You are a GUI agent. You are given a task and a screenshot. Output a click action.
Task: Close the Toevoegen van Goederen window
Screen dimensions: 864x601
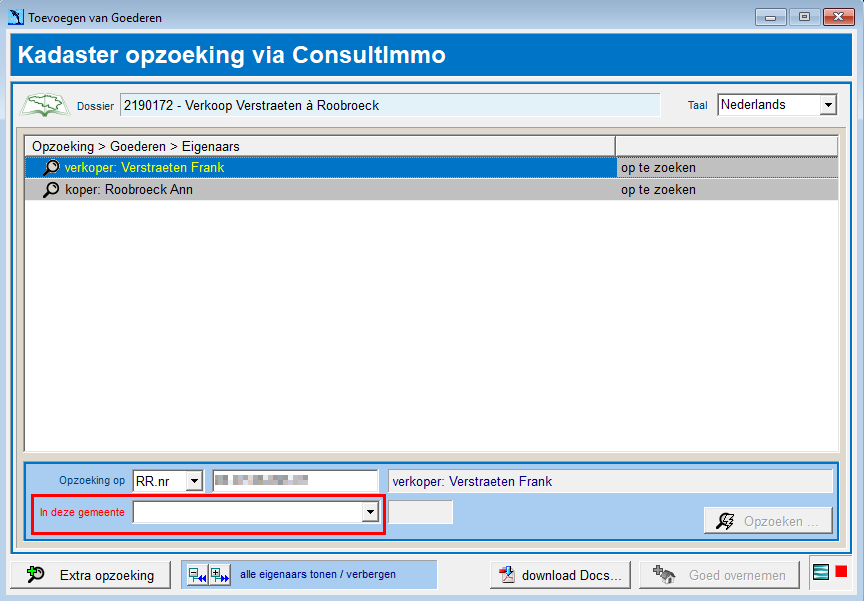[839, 17]
